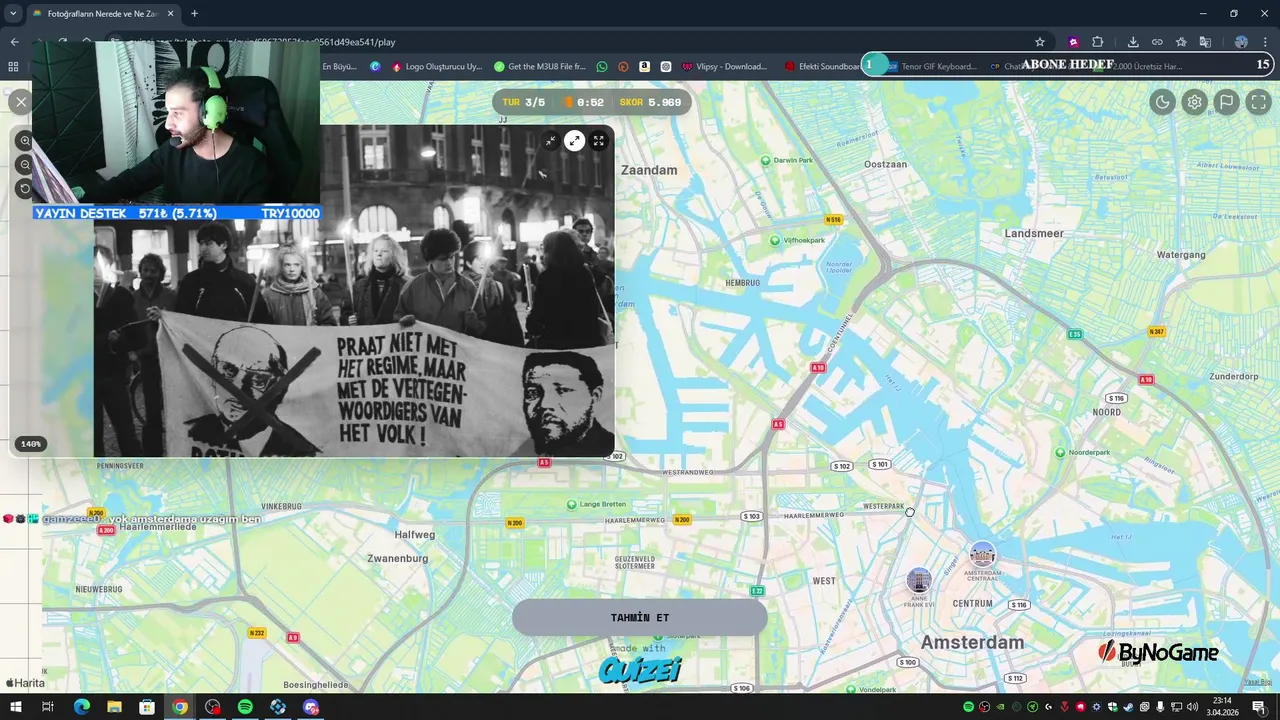
Task: Click the large Amsterdam city label
Action: [972, 642]
